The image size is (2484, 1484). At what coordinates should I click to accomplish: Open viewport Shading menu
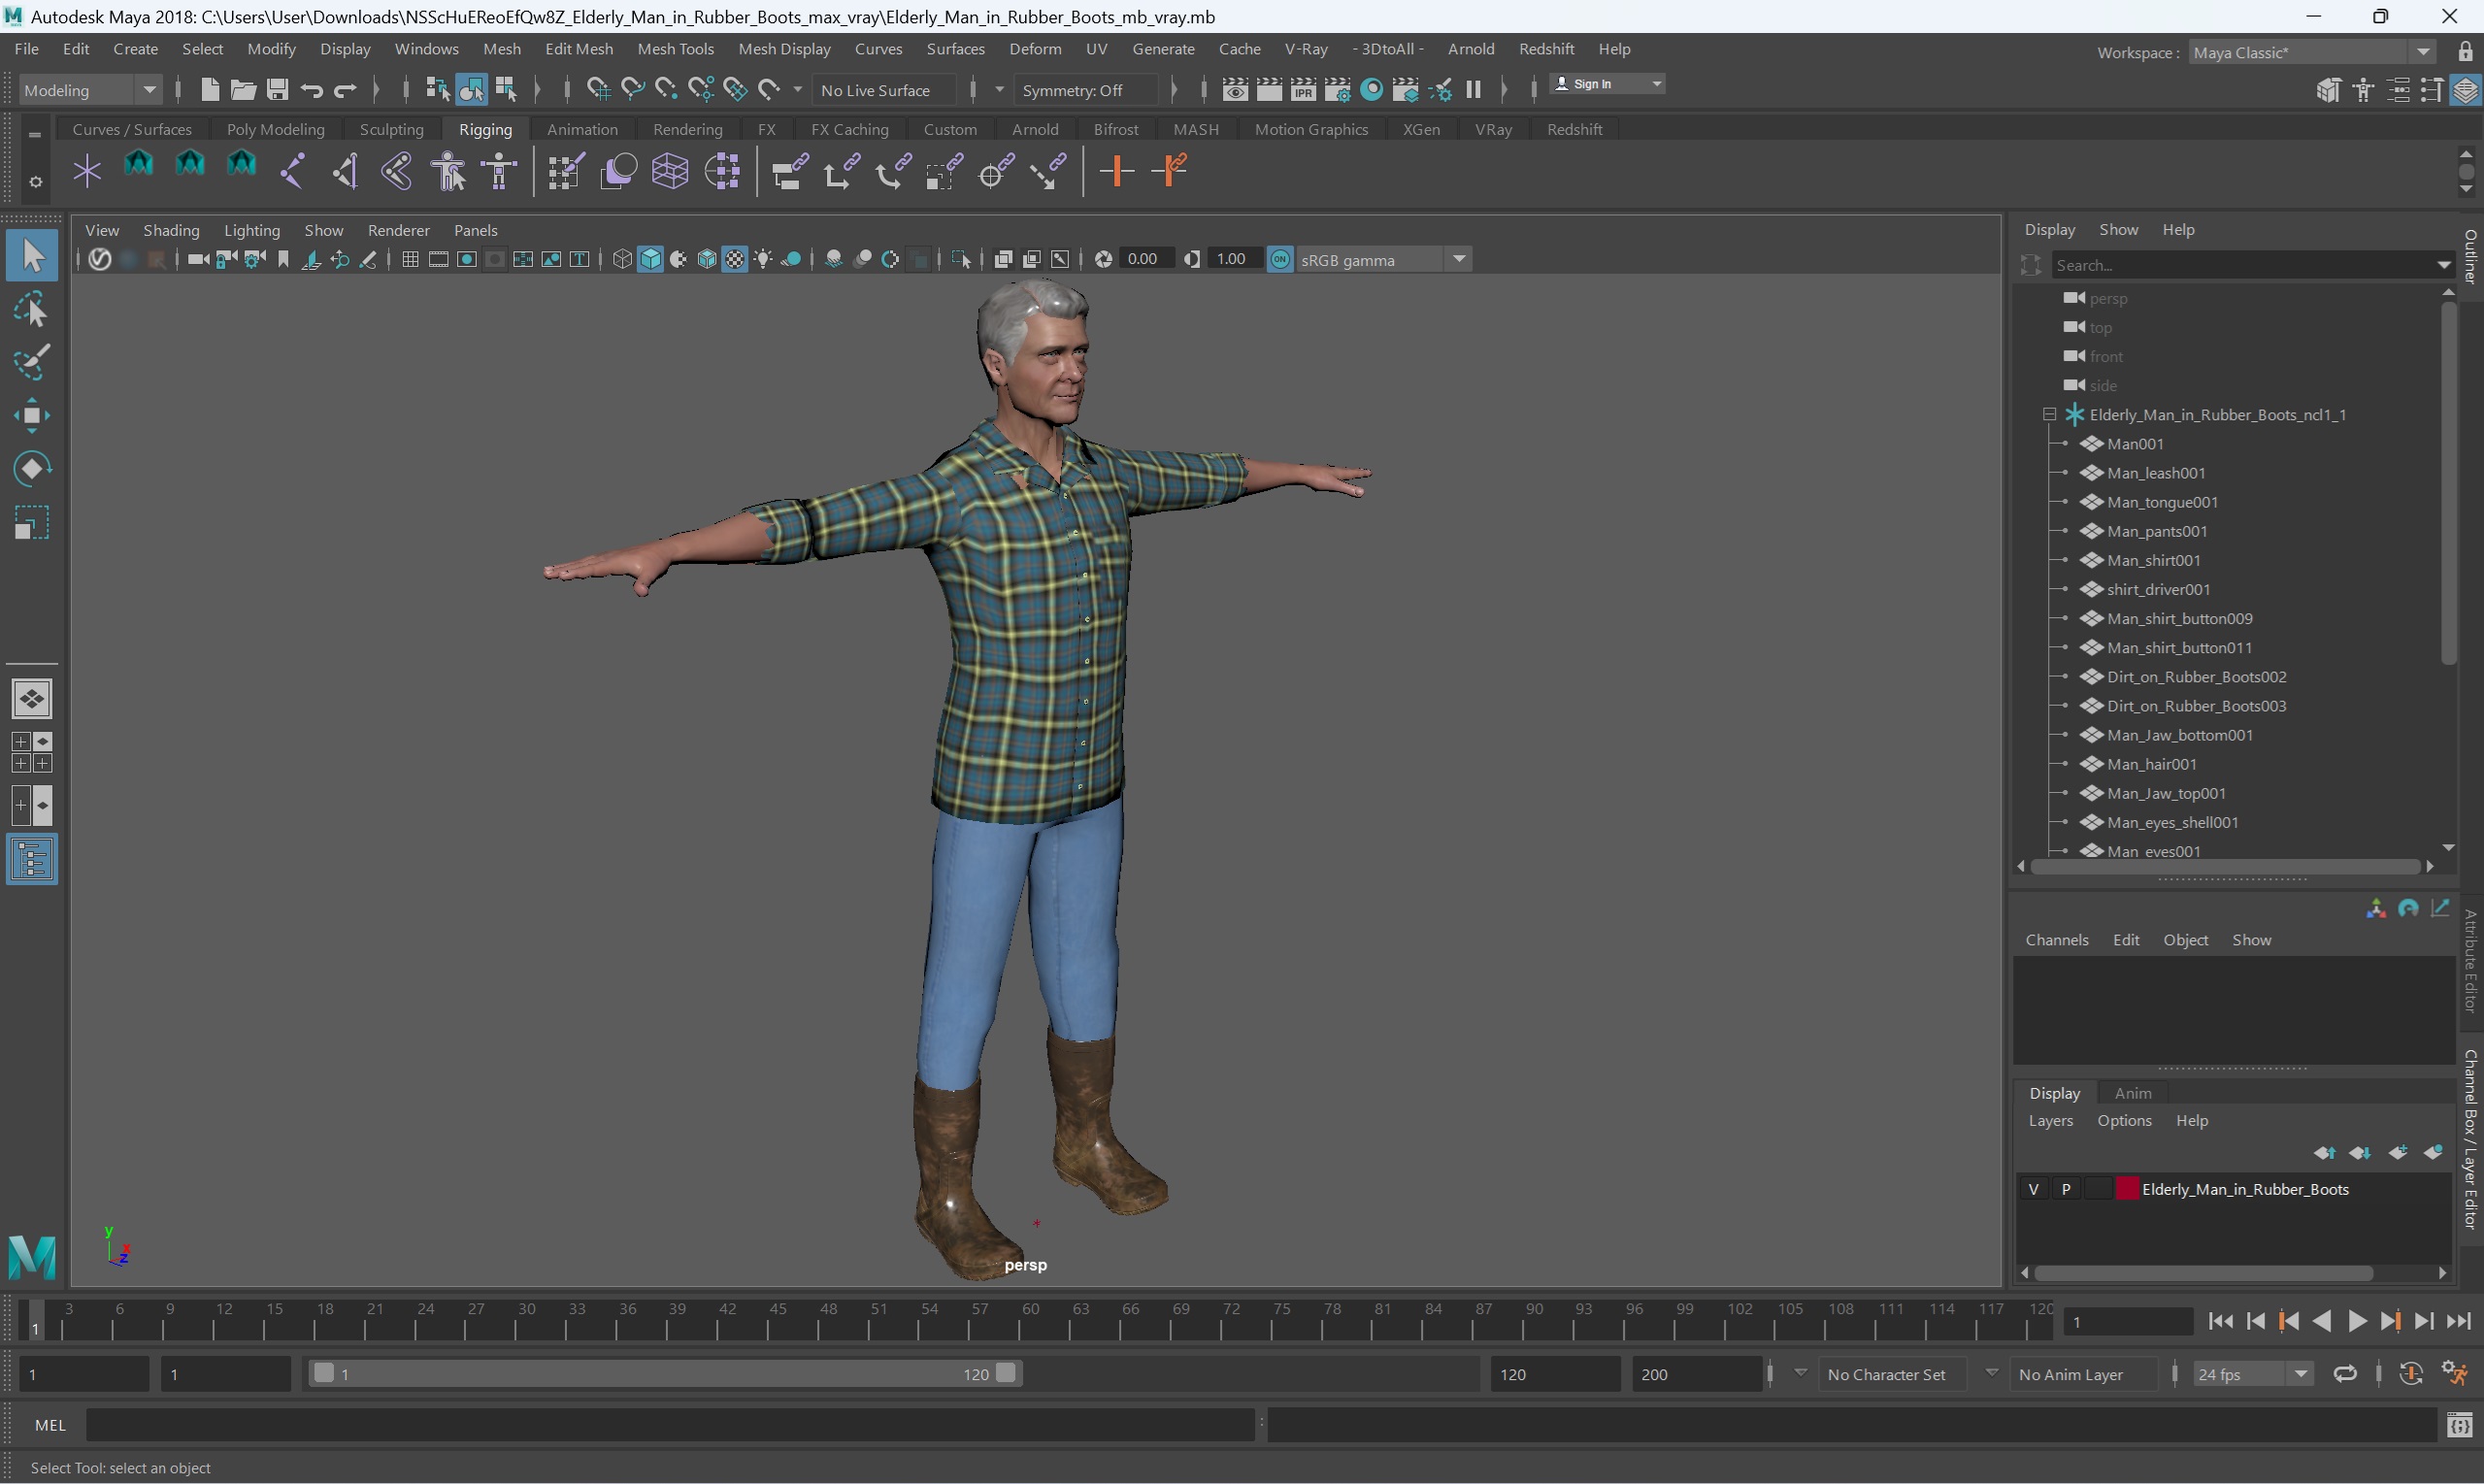[171, 230]
